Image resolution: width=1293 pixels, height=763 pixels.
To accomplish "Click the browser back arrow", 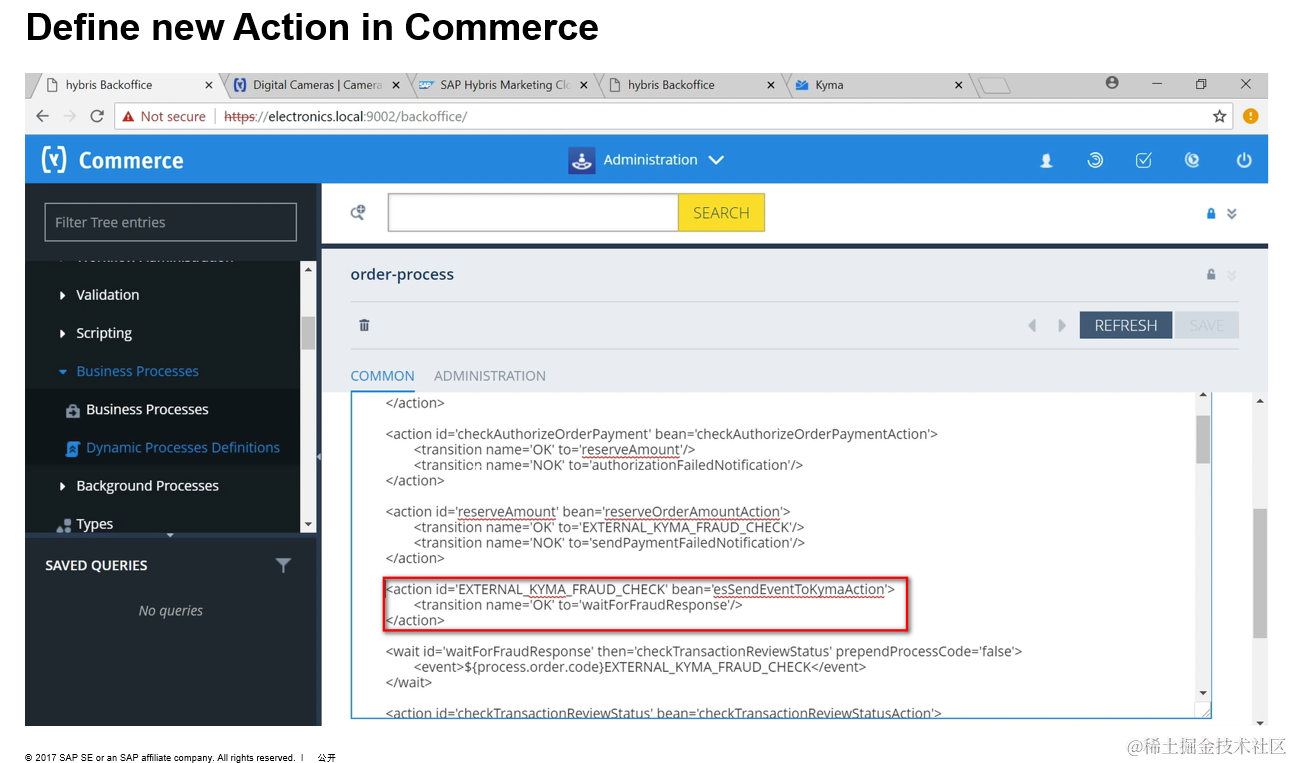I will (42, 116).
